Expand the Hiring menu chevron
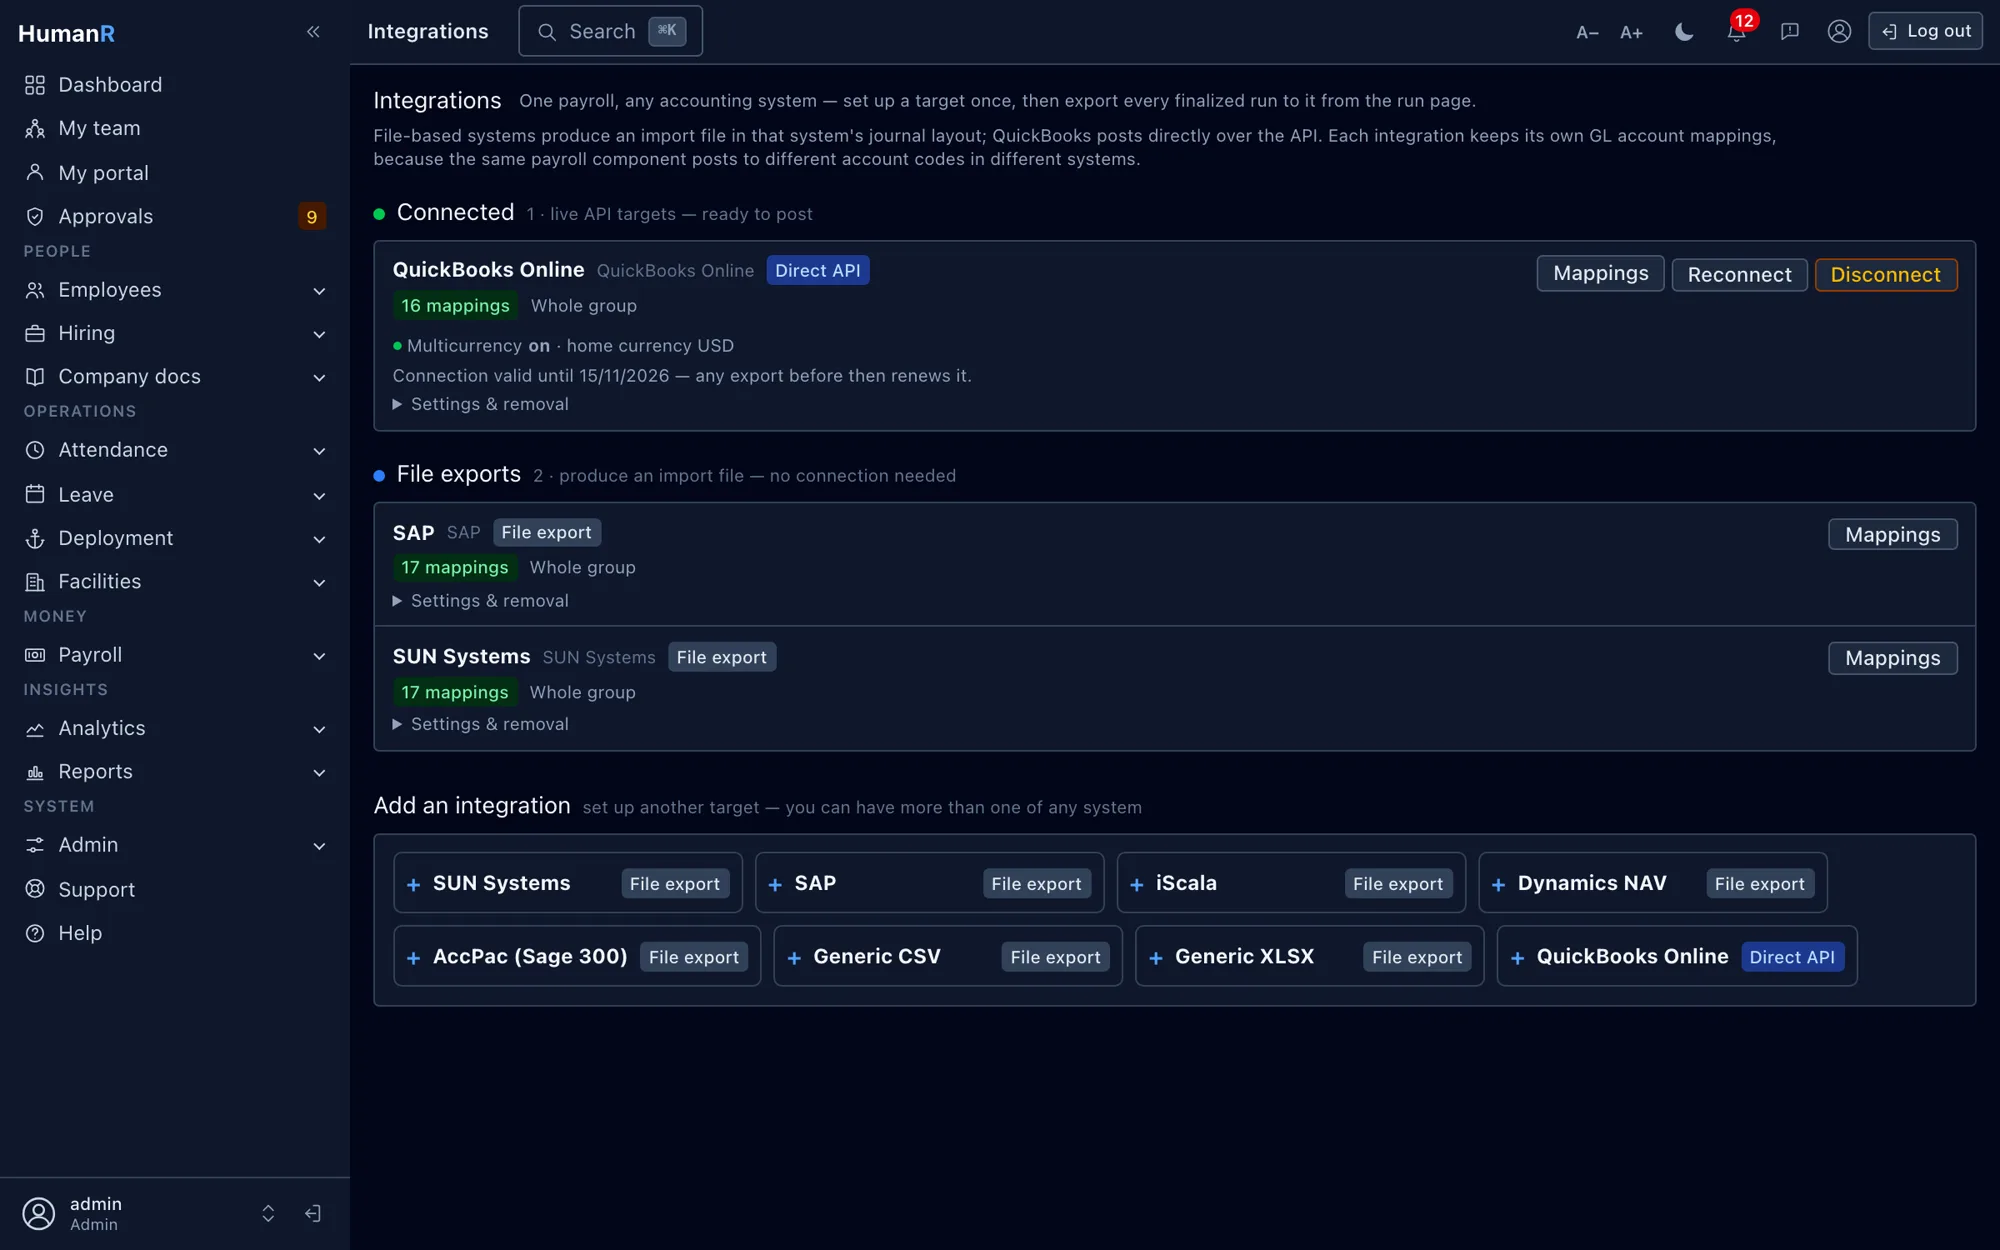This screenshot has height=1250, width=2000. (x=319, y=334)
